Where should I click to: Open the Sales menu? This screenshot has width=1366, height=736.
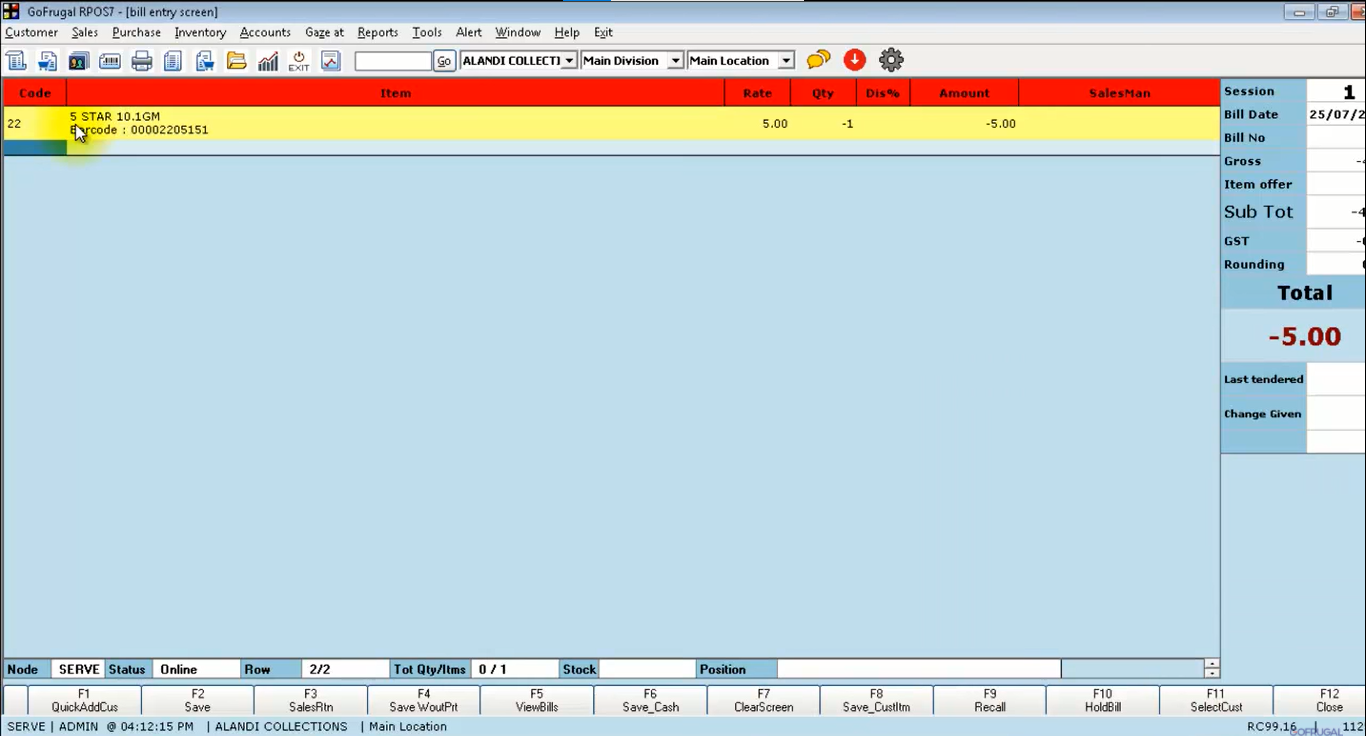(85, 32)
